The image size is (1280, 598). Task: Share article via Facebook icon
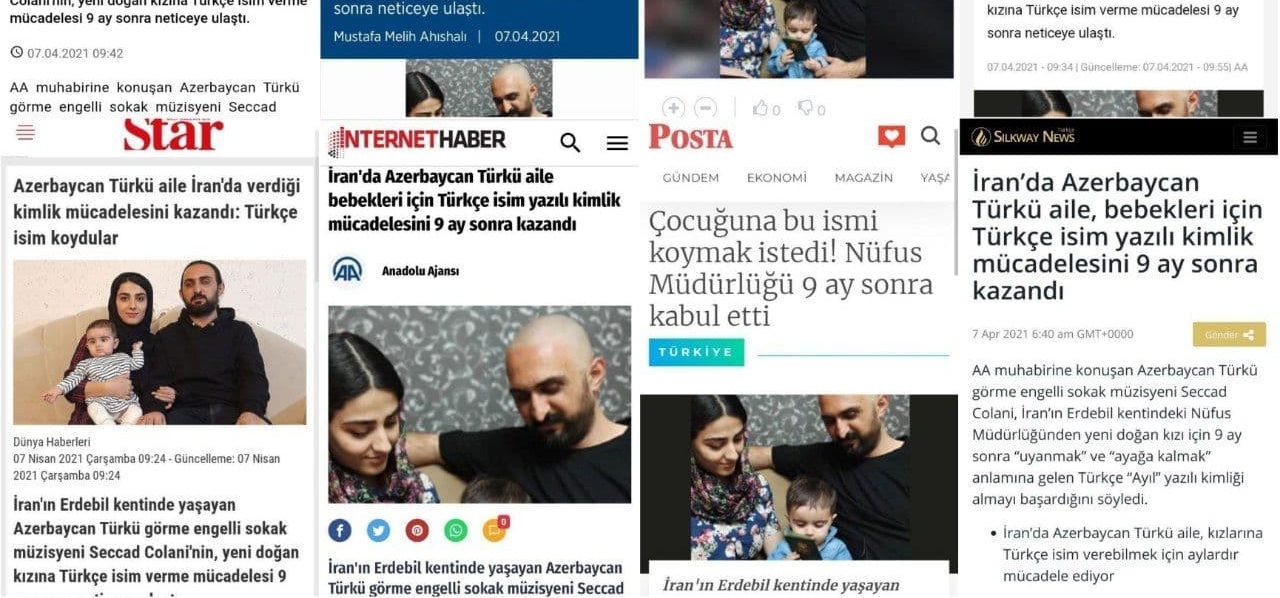point(340,530)
